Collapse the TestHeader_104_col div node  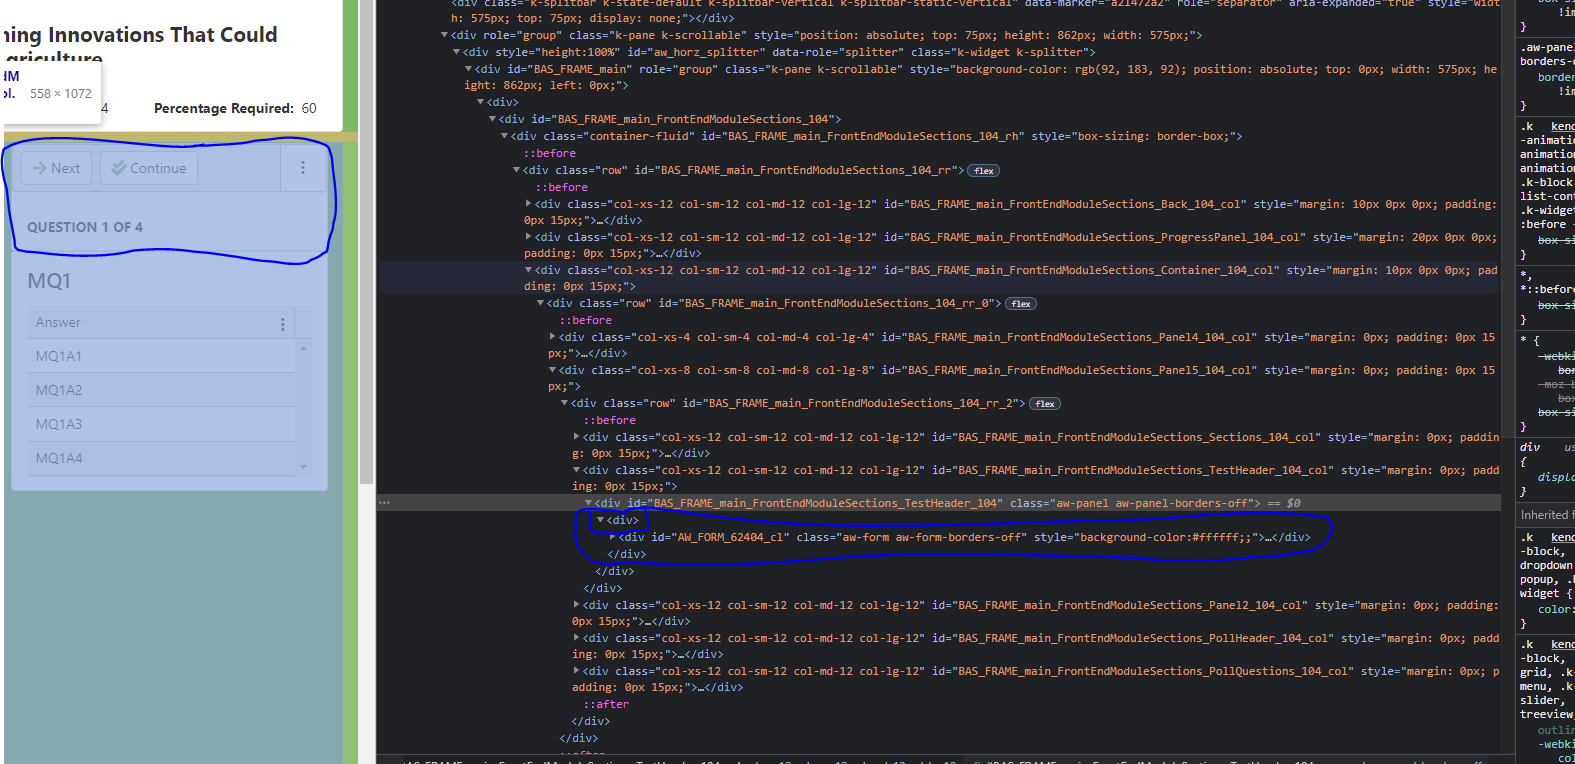point(577,470)
